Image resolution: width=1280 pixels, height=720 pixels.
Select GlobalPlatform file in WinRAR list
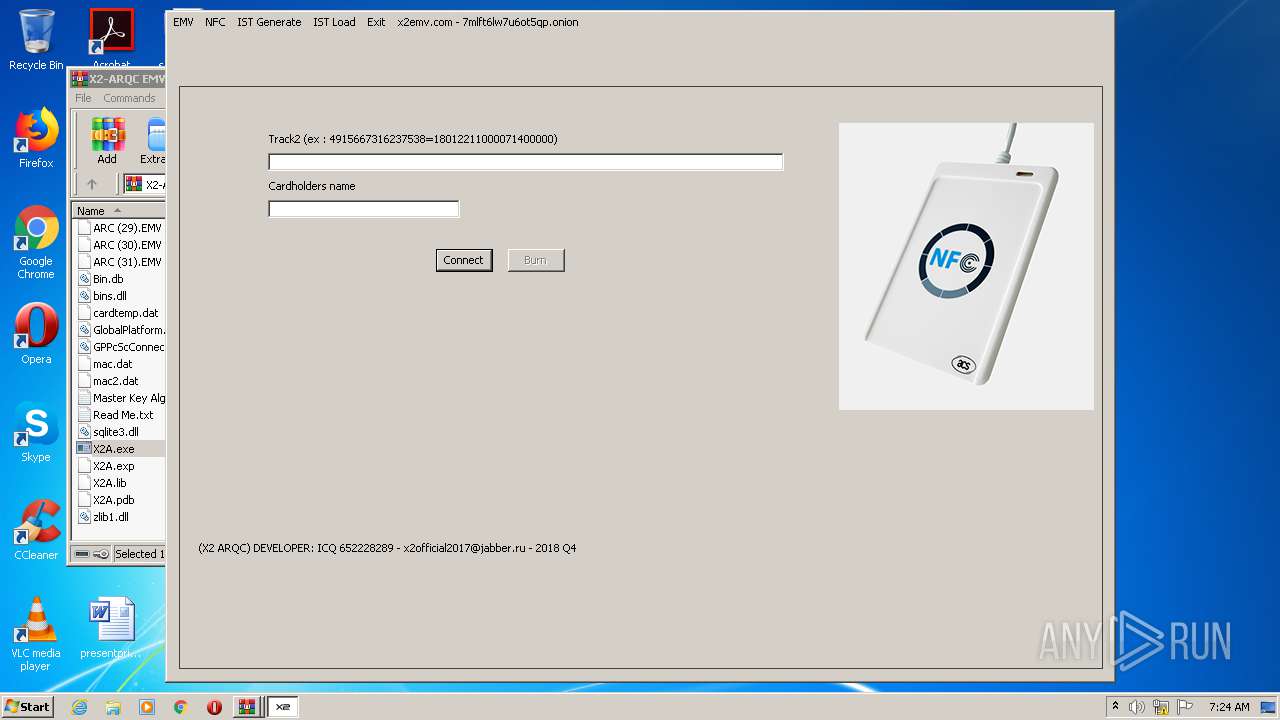click(x=120, y=330)
